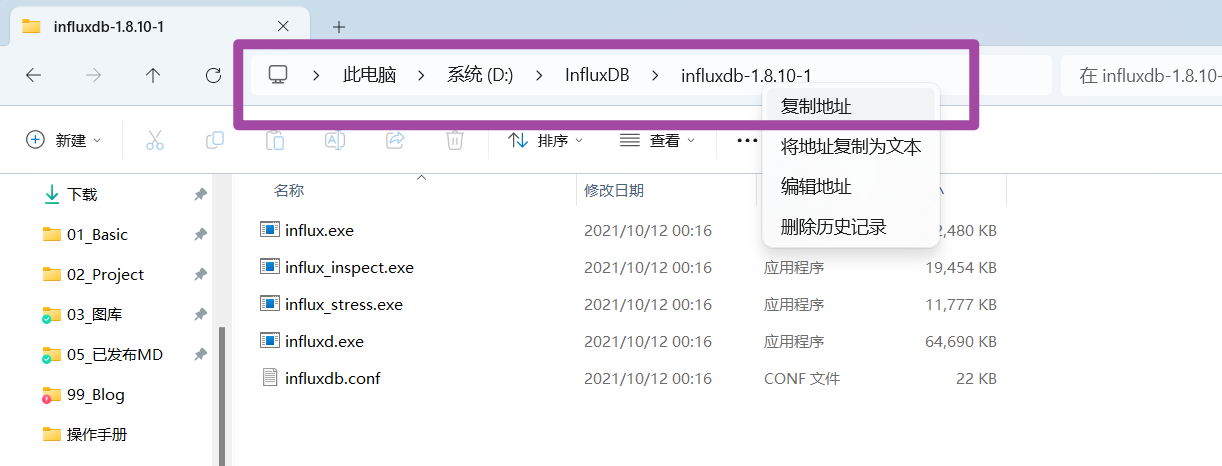Viewport: 1222px width, 466px height.
Task: Rename selected item using toolbar icon
Action: coord(334,140)
